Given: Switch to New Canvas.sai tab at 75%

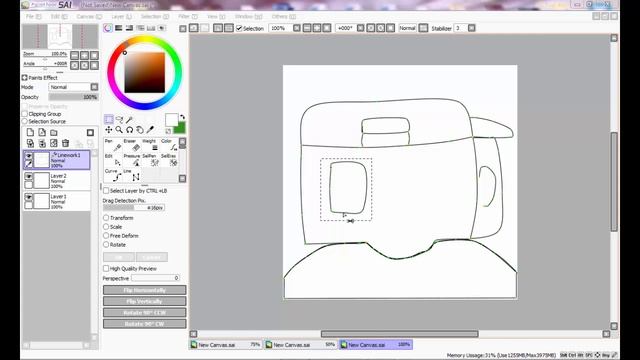Looking at the screenshot, I should coord(226,344).
